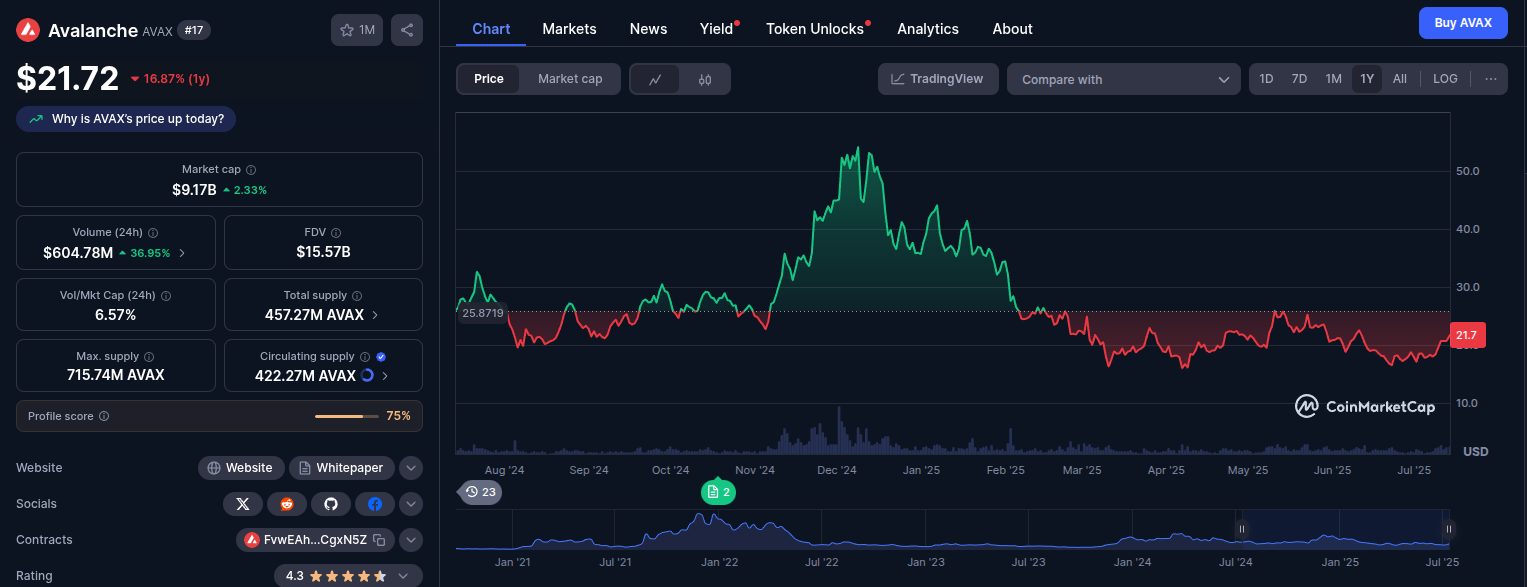1527x587 pixels.
Task: Click the Circulating supply info icon
Action: (365, 357)
